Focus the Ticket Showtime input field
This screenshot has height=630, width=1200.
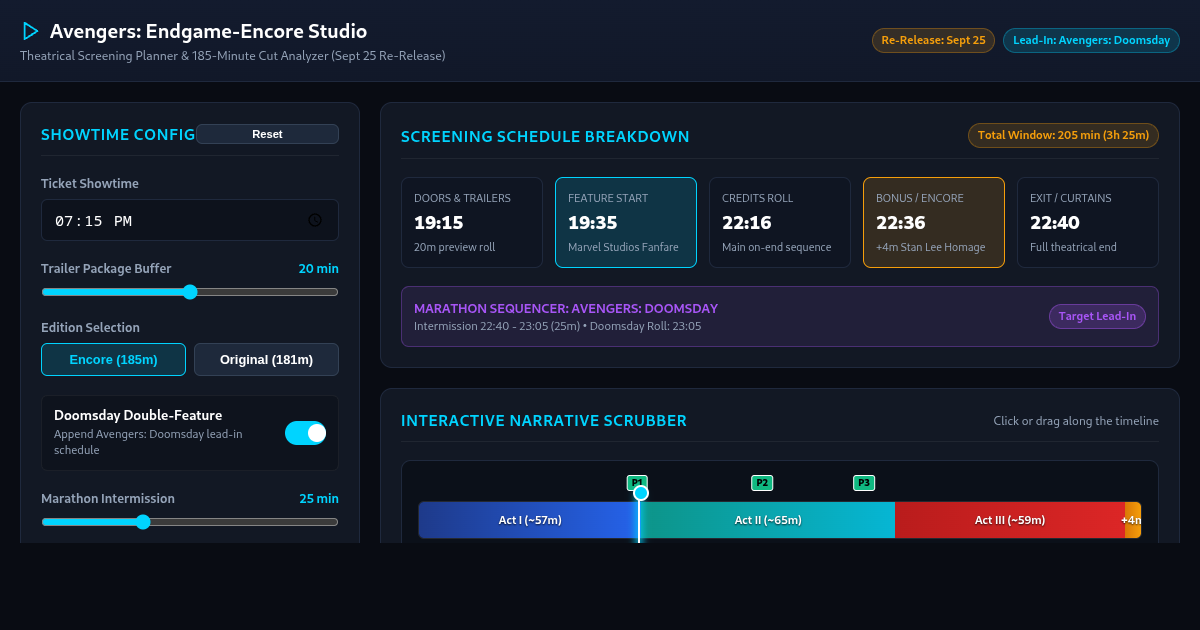[190, 220]
